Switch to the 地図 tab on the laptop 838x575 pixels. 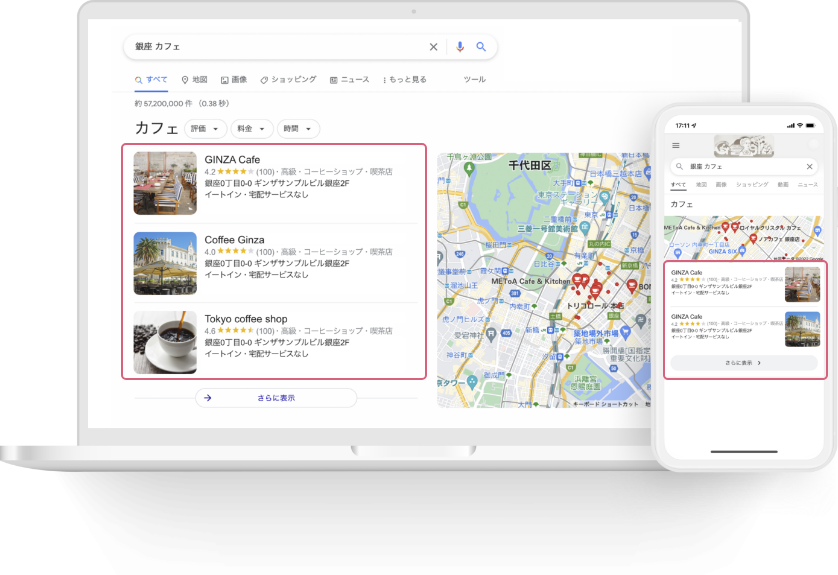coord(195,80)
